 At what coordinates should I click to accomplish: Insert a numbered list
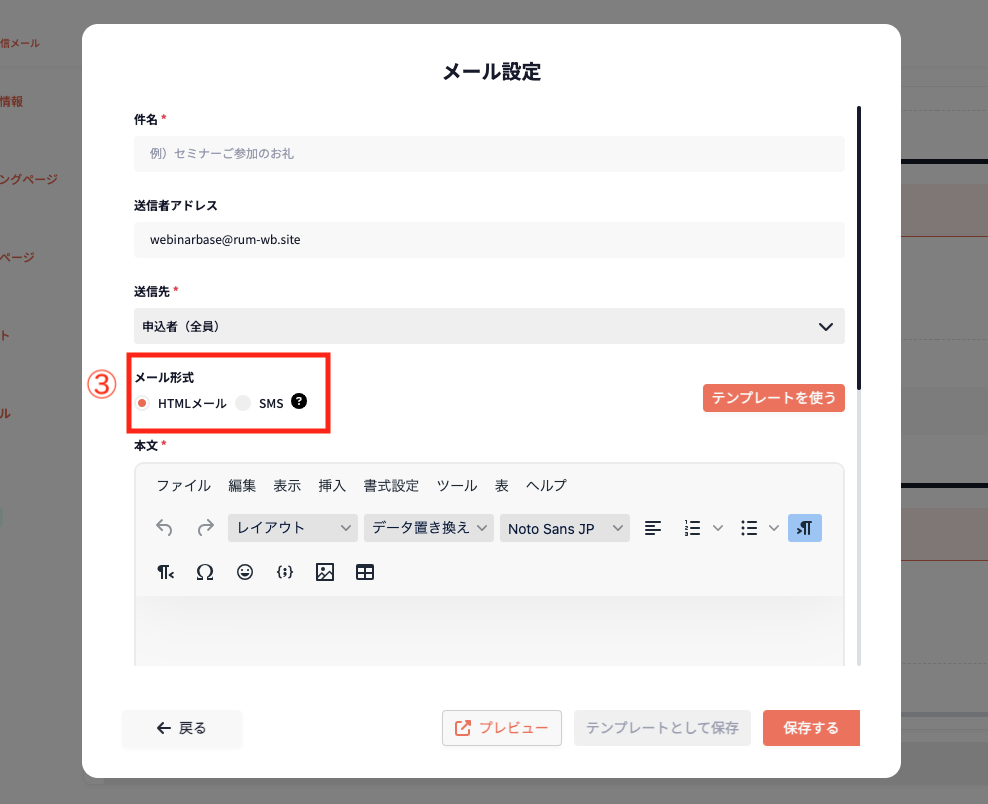[692, 528]
